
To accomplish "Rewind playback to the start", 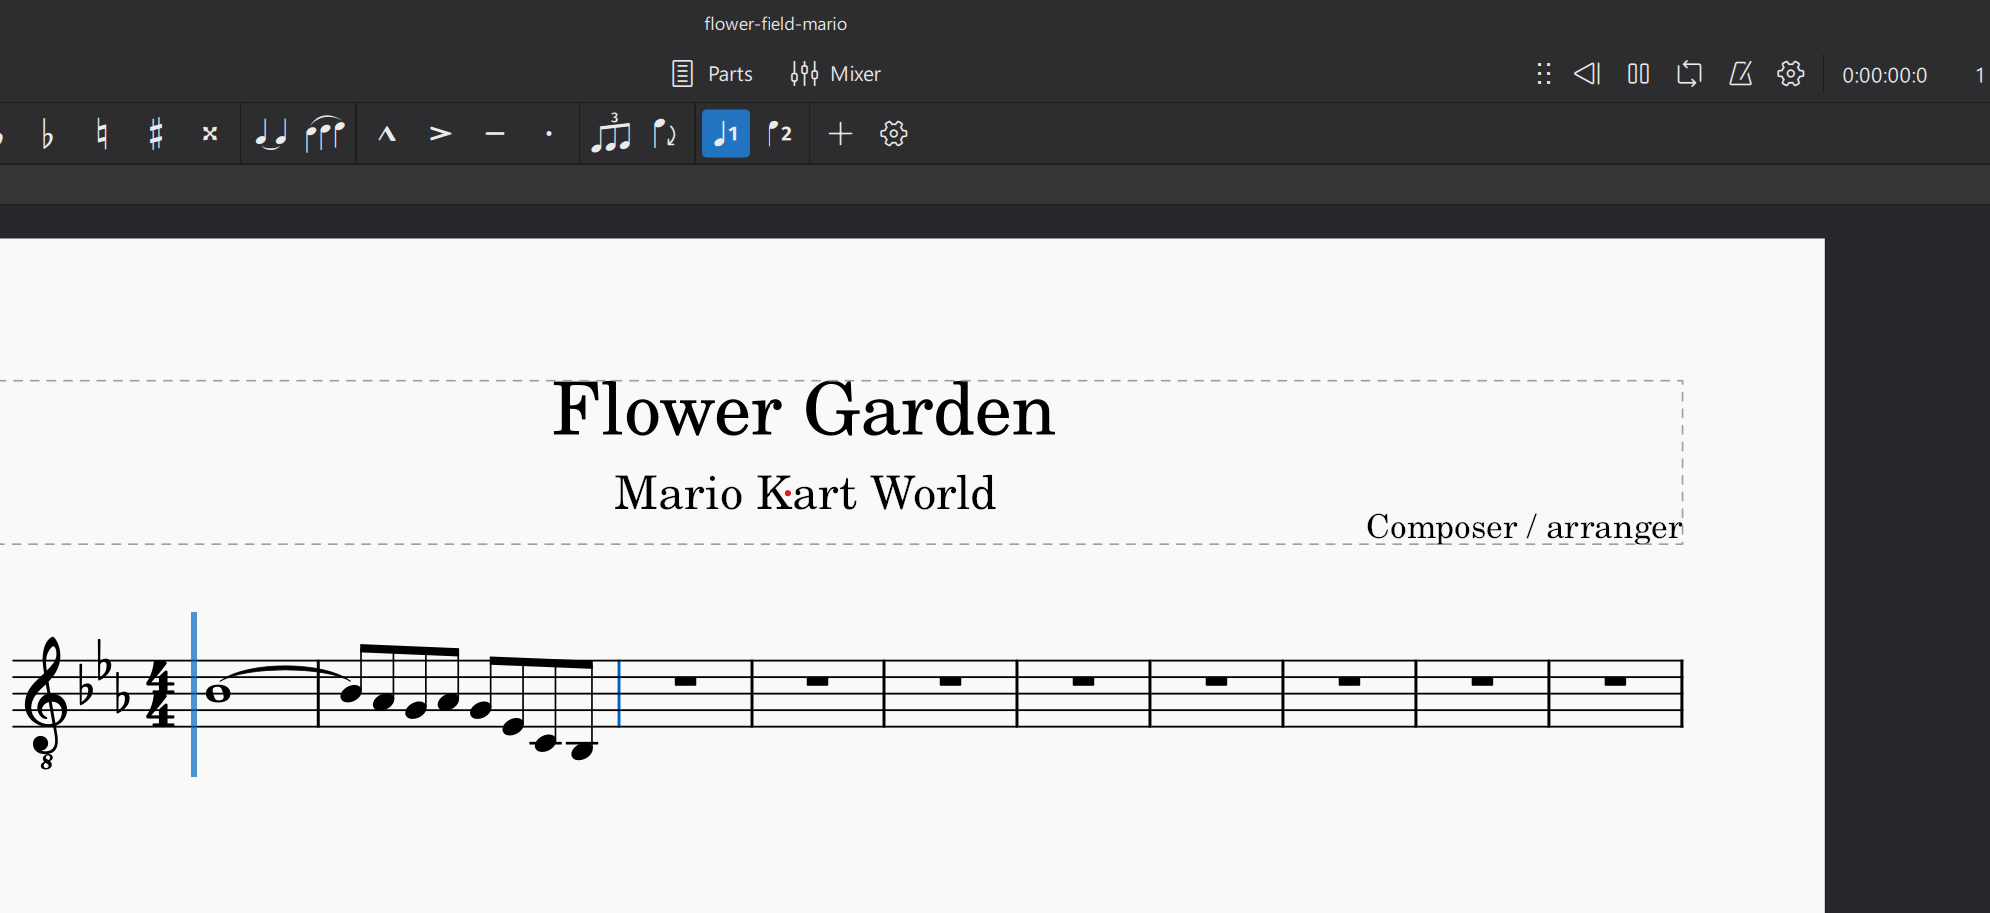I will (1587, 74).
